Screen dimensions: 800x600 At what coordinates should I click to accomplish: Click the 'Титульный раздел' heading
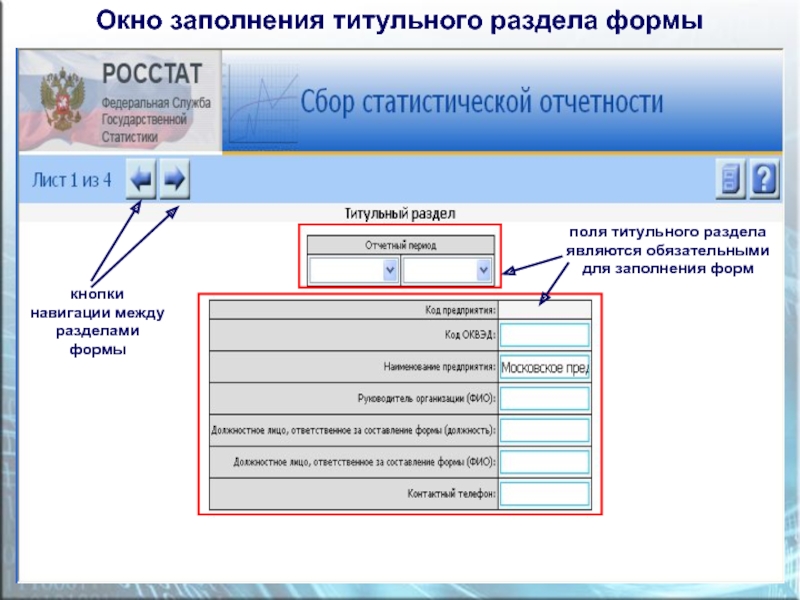tap(399, 214)
